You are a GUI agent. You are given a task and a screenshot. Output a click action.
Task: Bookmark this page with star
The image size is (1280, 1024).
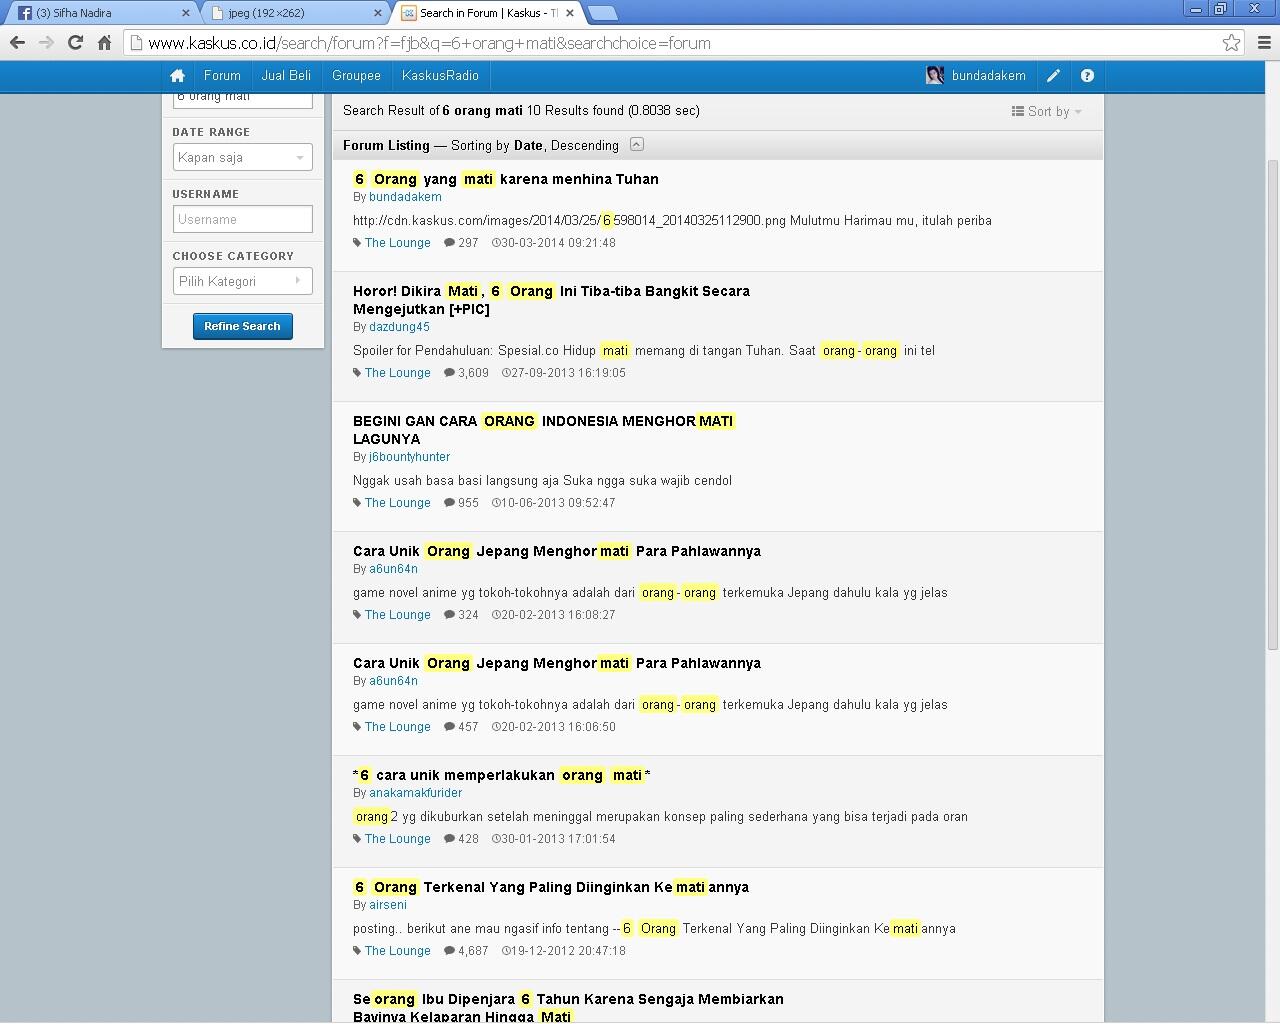[1231, 43]
